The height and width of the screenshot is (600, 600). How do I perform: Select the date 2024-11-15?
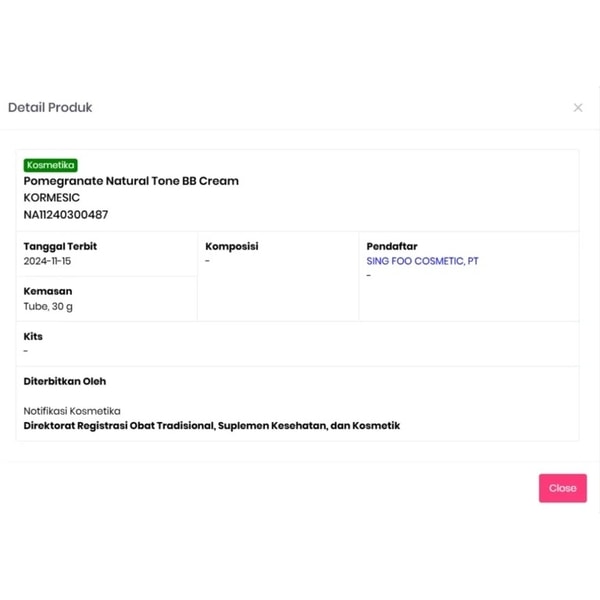tap(47, 261)
